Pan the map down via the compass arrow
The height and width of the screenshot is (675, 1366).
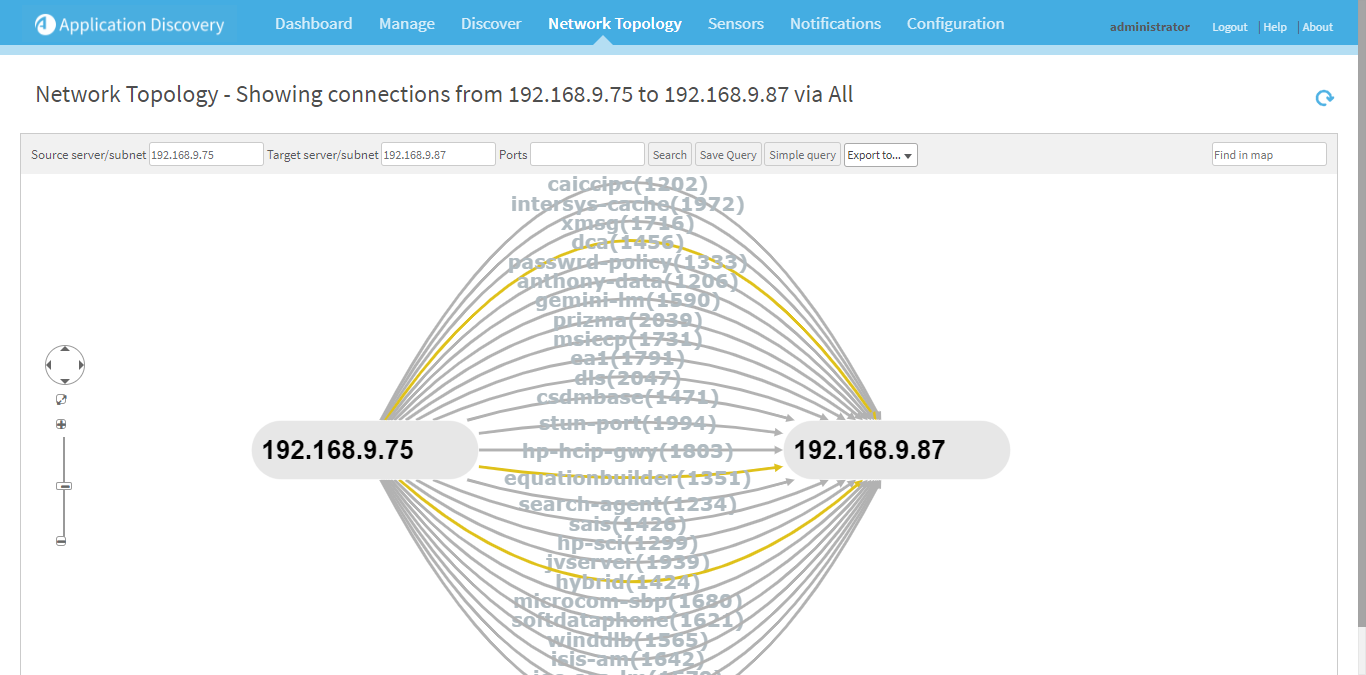pos(64,379)
